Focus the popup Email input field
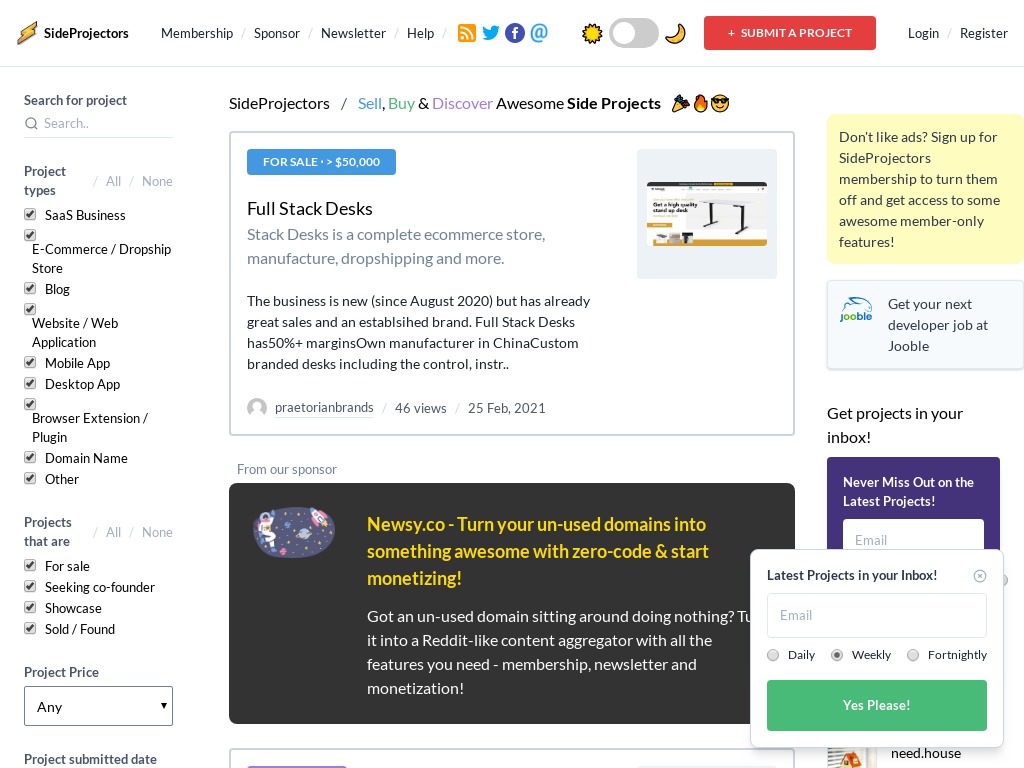This screenshot has width=1024, height=768. coord(876,615)
